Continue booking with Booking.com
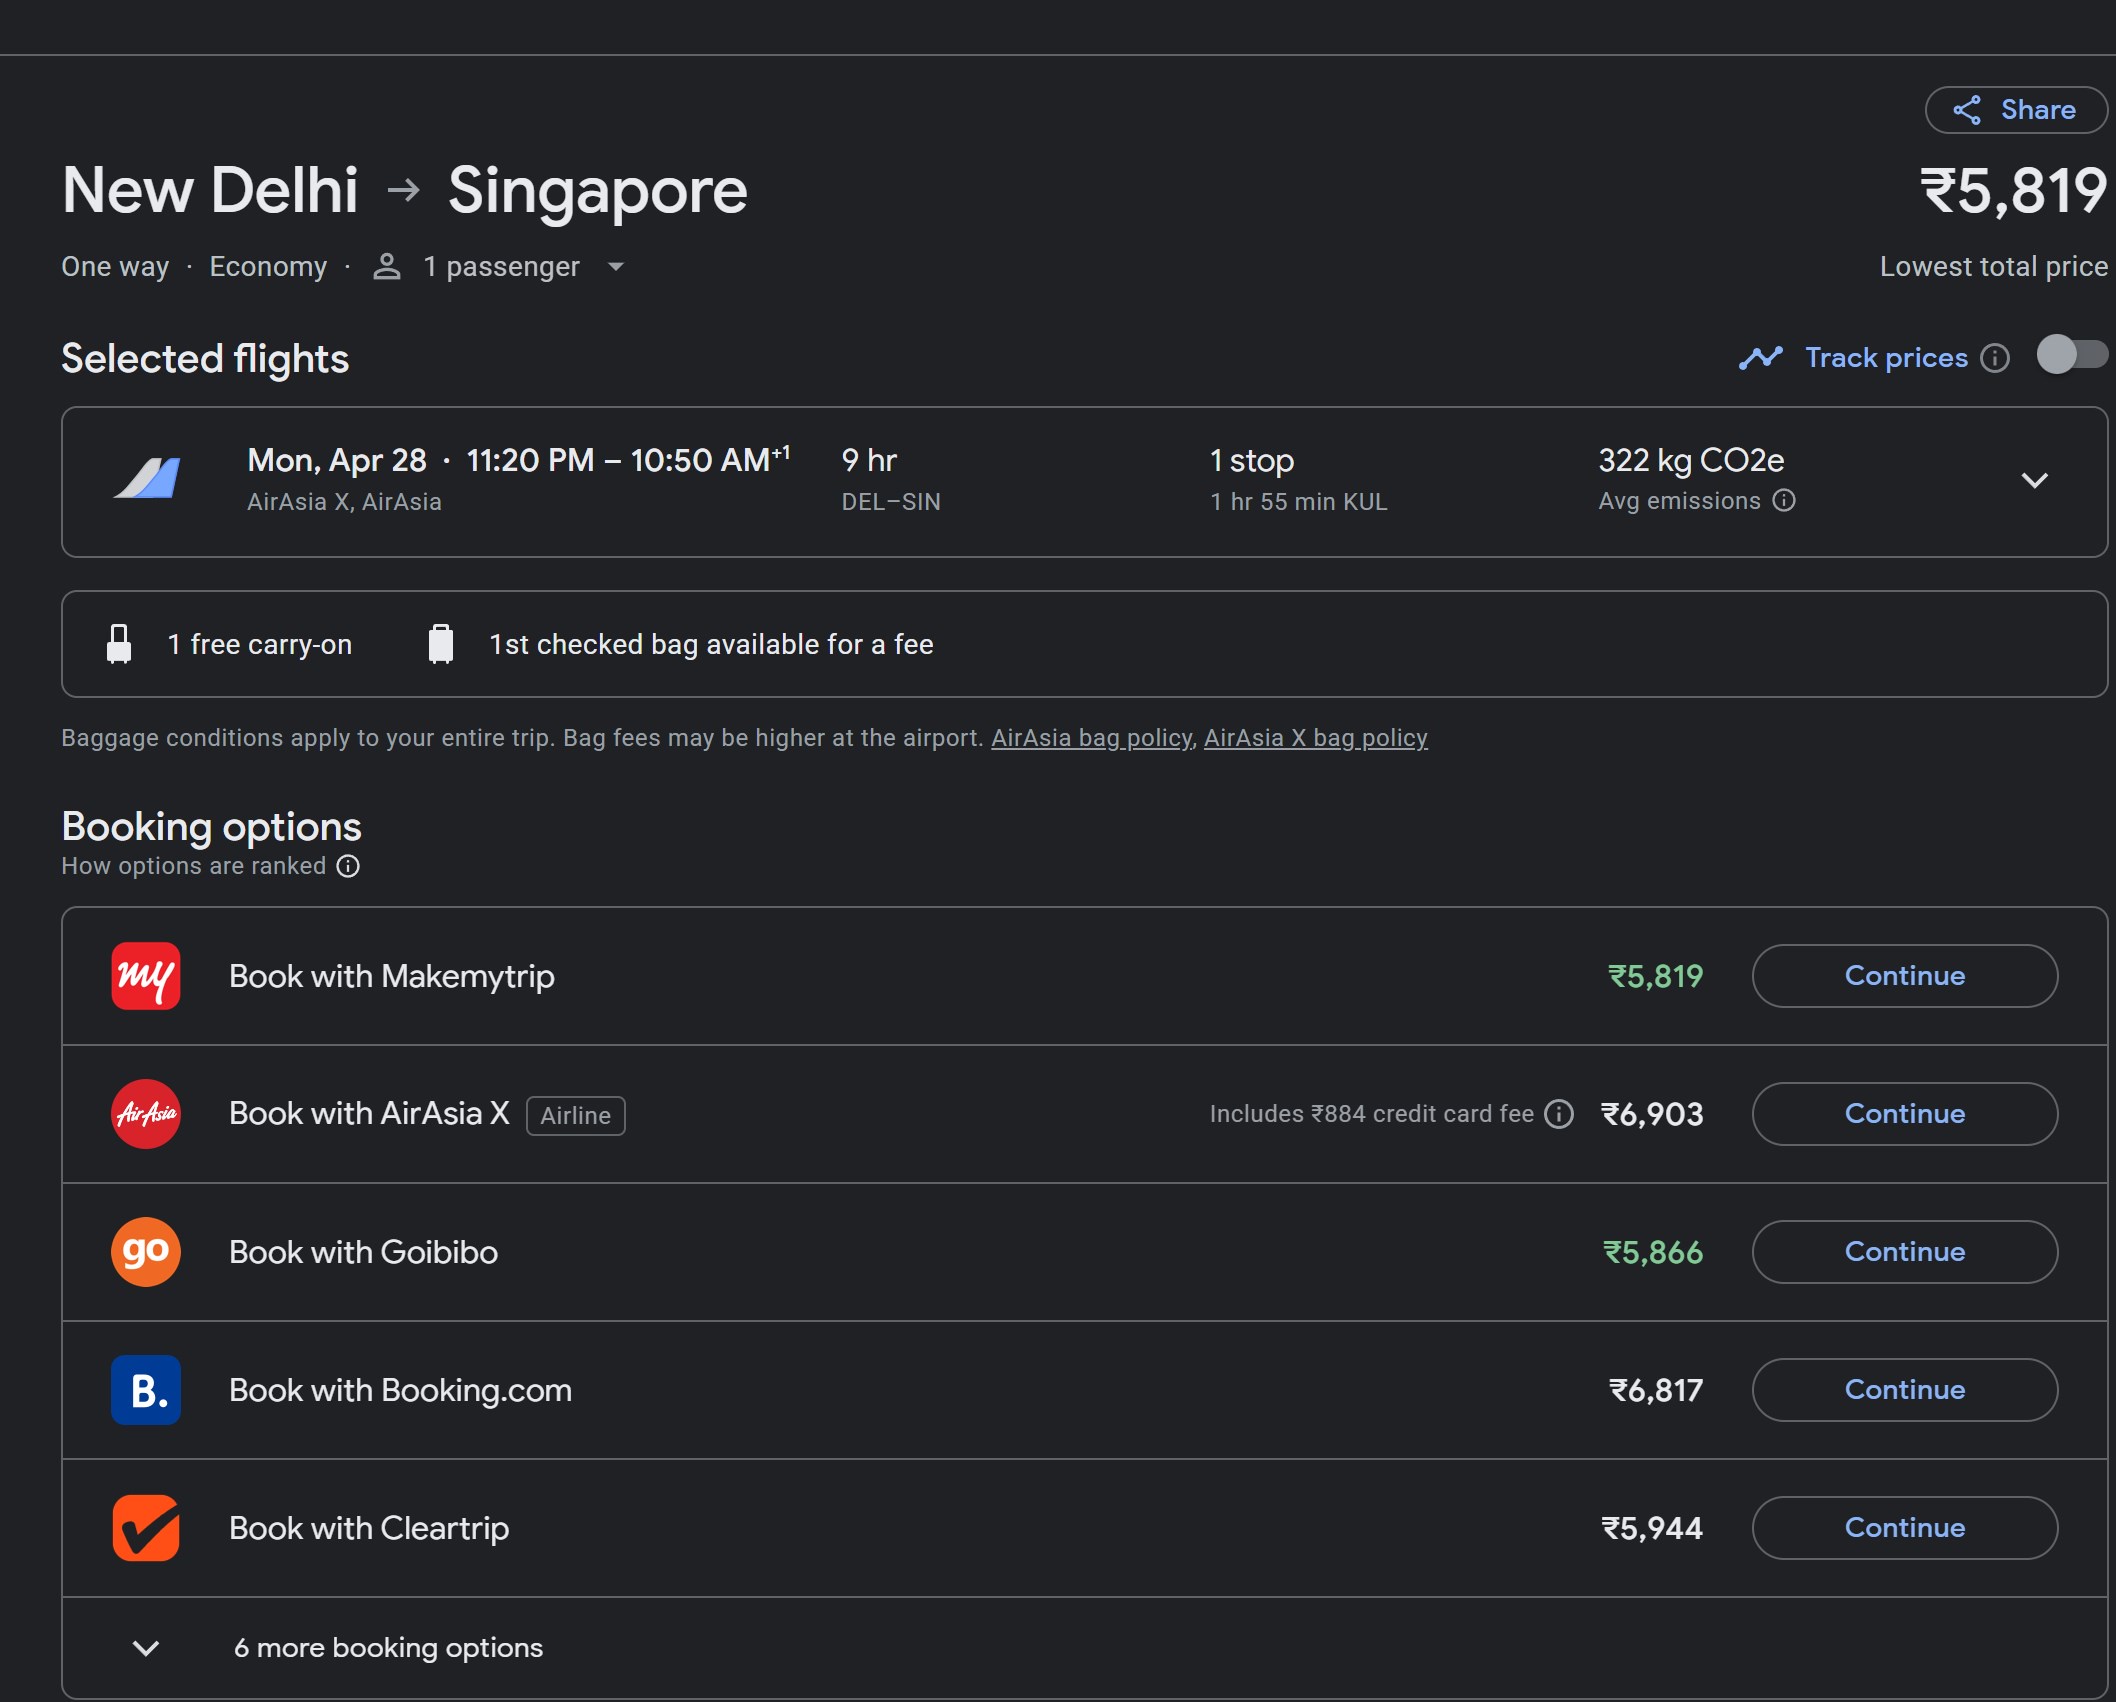The width and height of the screenshot is (2116, 1702). click(x=1905, y=1390)
